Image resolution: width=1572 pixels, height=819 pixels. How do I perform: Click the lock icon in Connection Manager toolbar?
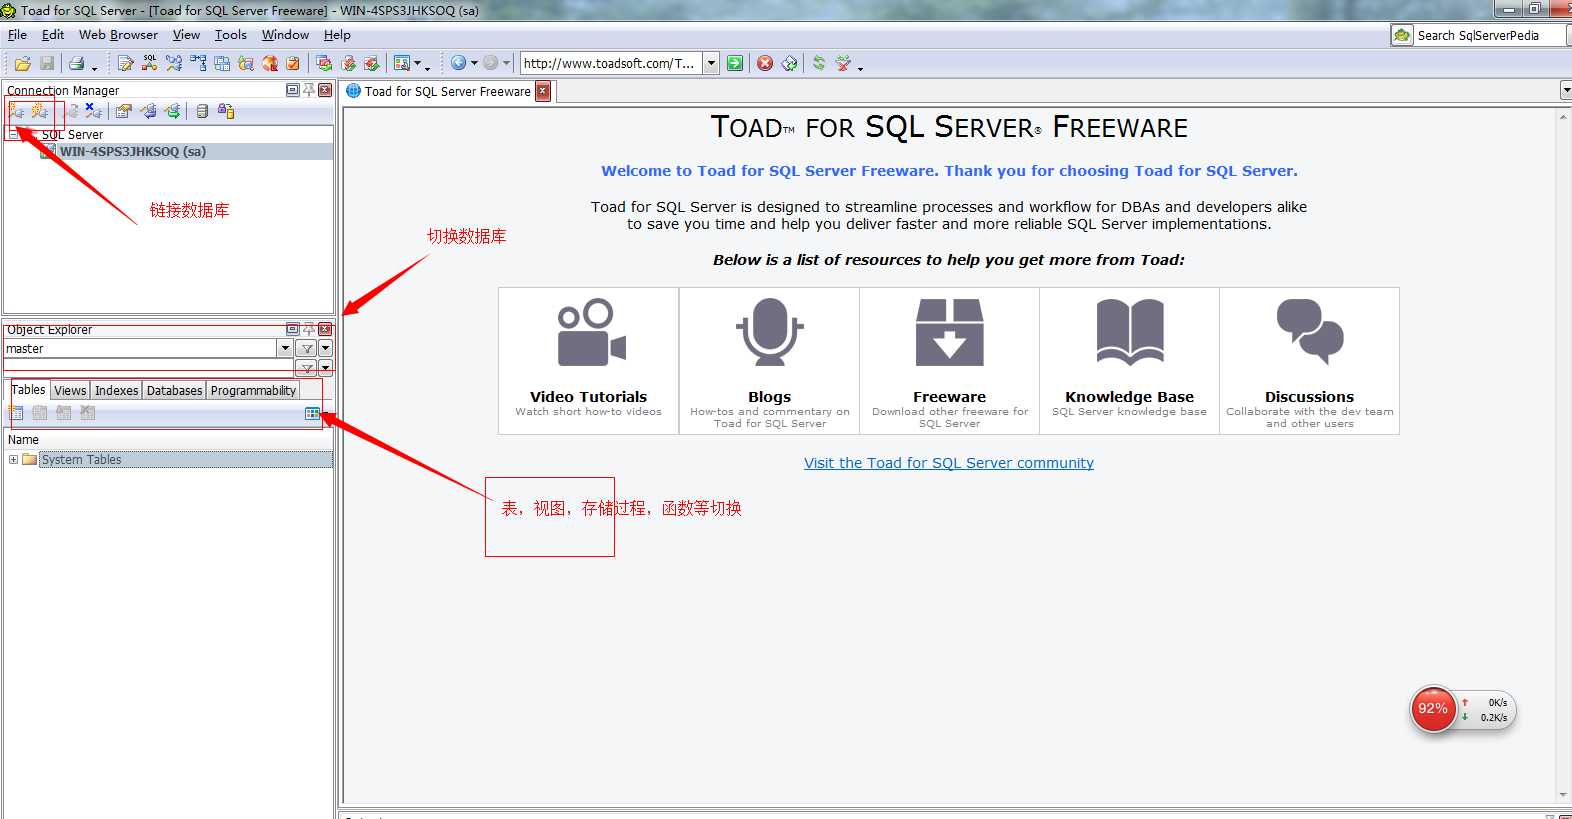point(226,111)
